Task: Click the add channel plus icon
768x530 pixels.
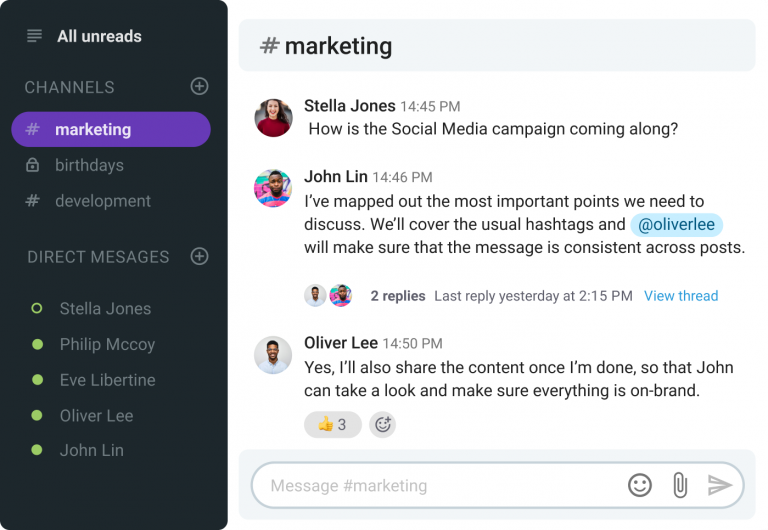Action: coord(199,87)
